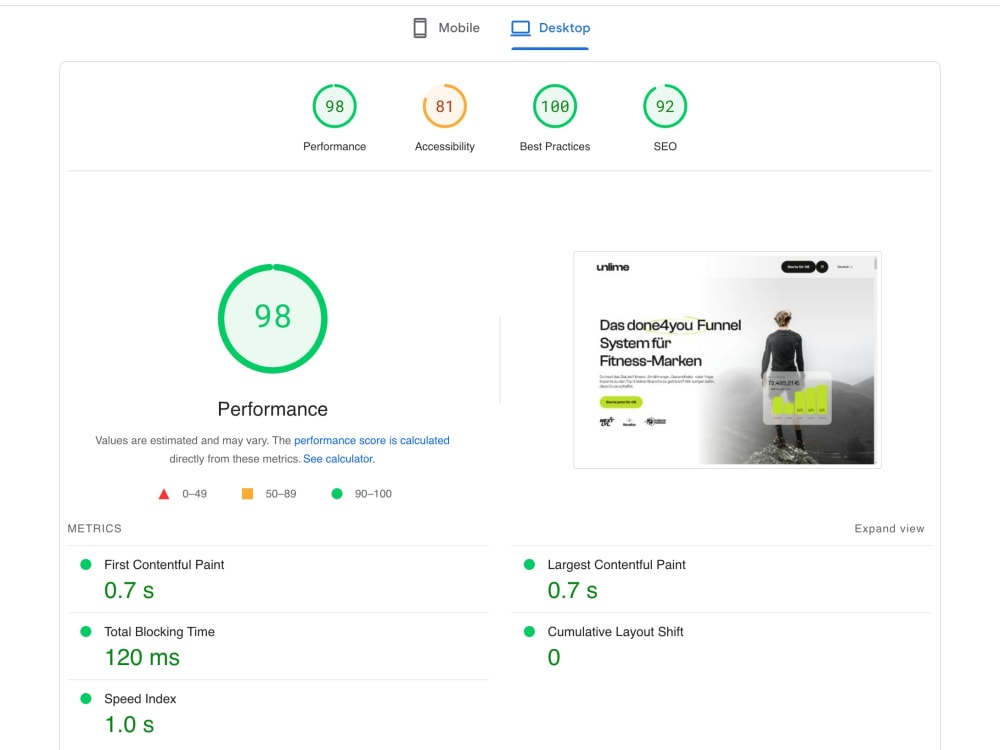The height and width of the screenshot is (750, 1000).
Task: Click the First Contentful Paint metric label
Action: (164, 564)
